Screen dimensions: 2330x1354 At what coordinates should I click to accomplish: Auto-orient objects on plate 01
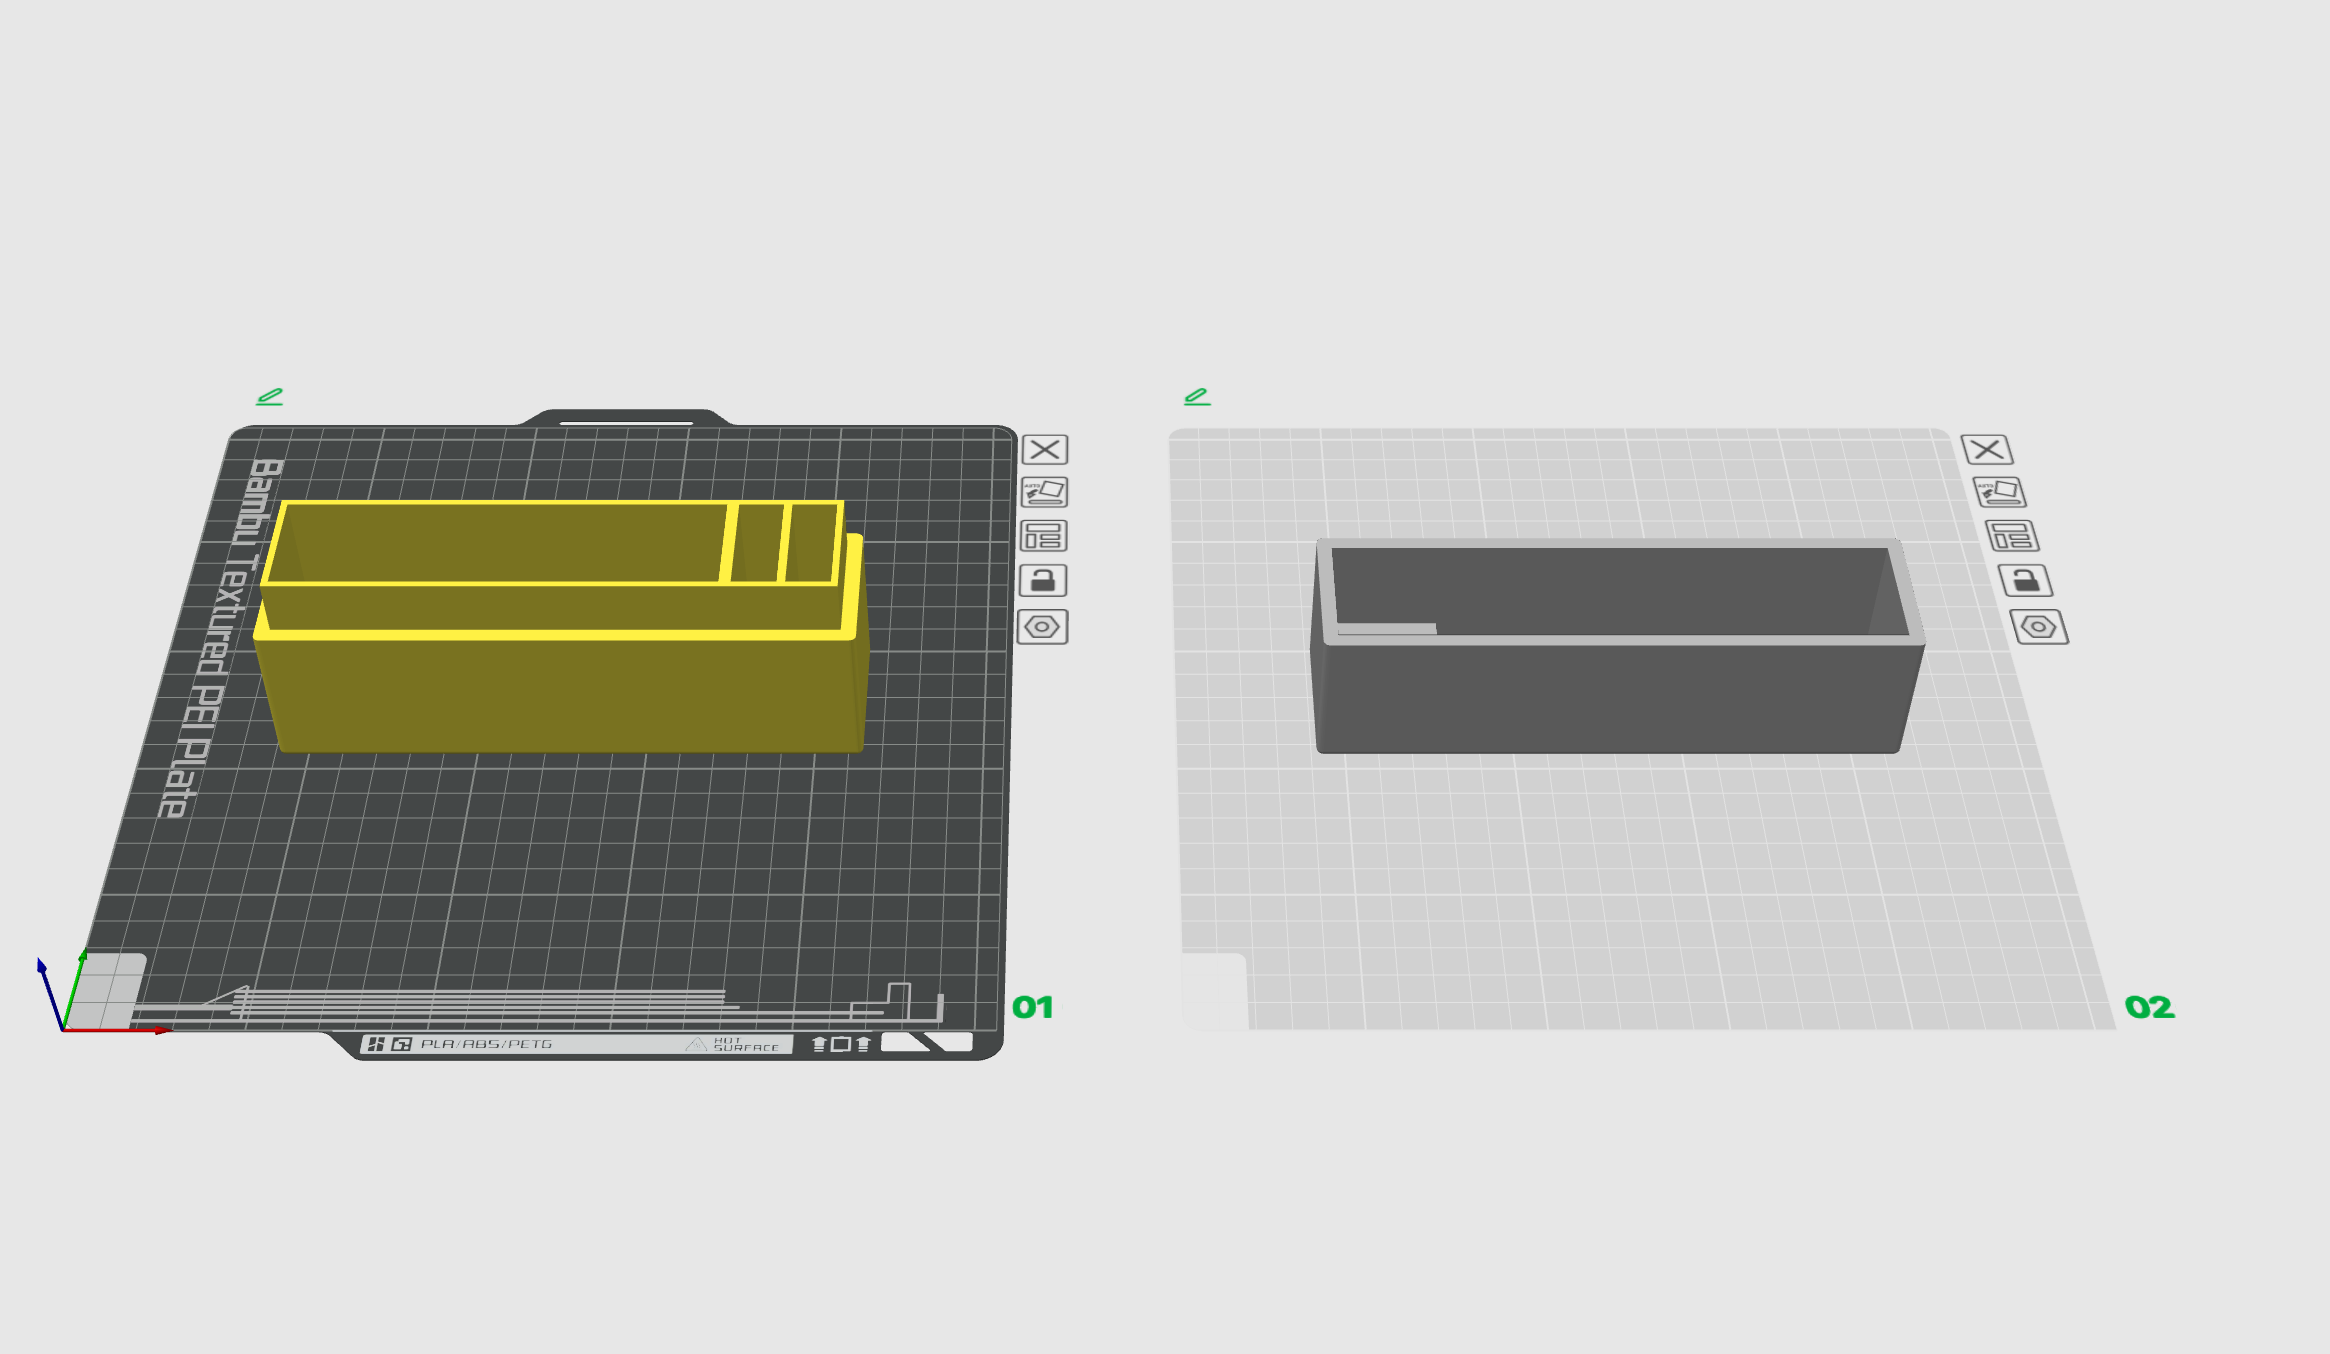(1044, 492)
